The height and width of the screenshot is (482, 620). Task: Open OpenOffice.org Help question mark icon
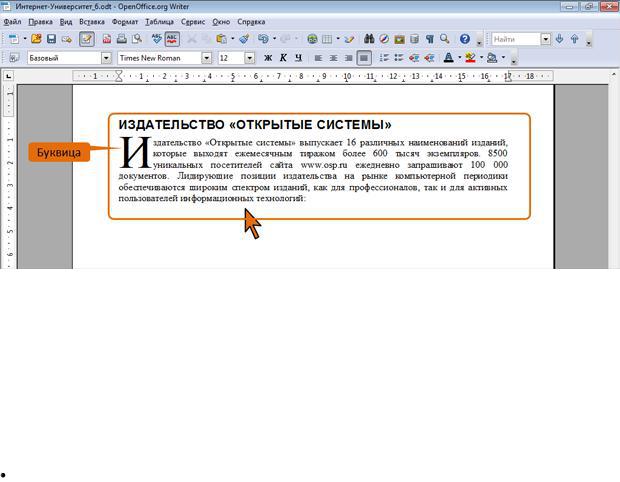tap(465, 39)
